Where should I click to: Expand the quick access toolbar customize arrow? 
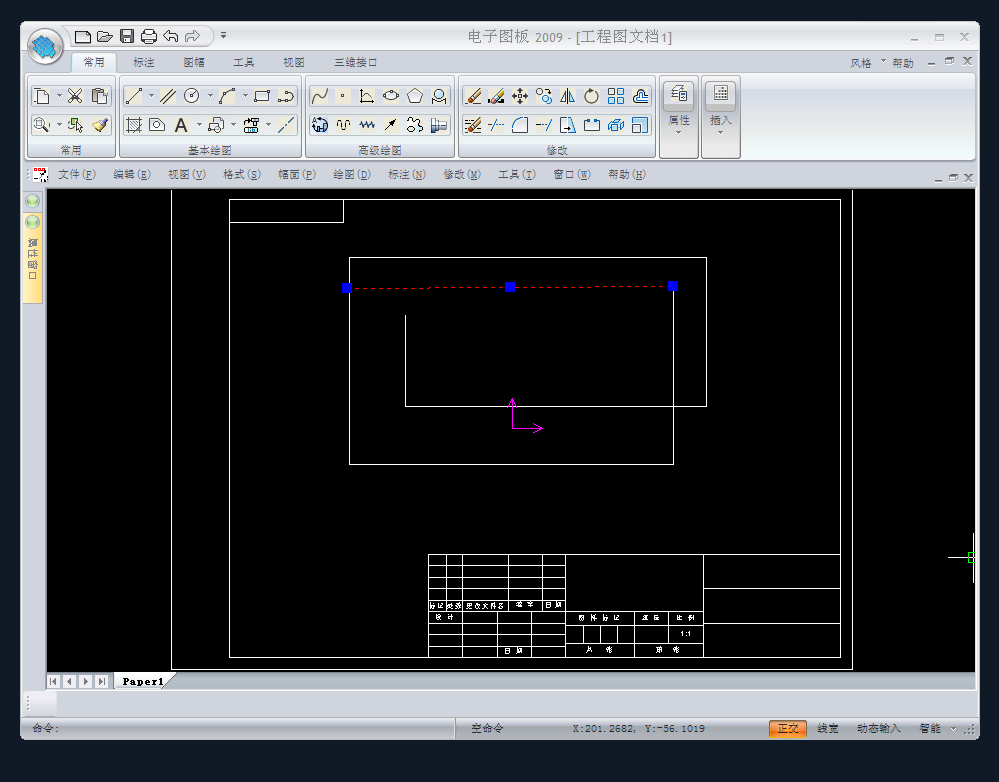[224, 36]
